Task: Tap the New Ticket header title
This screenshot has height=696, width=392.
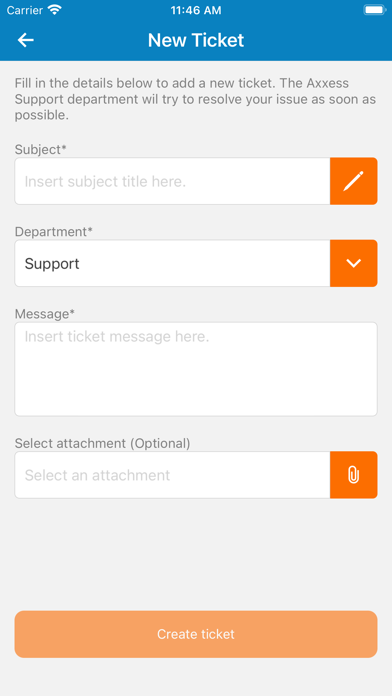Action: coord(196,40)
